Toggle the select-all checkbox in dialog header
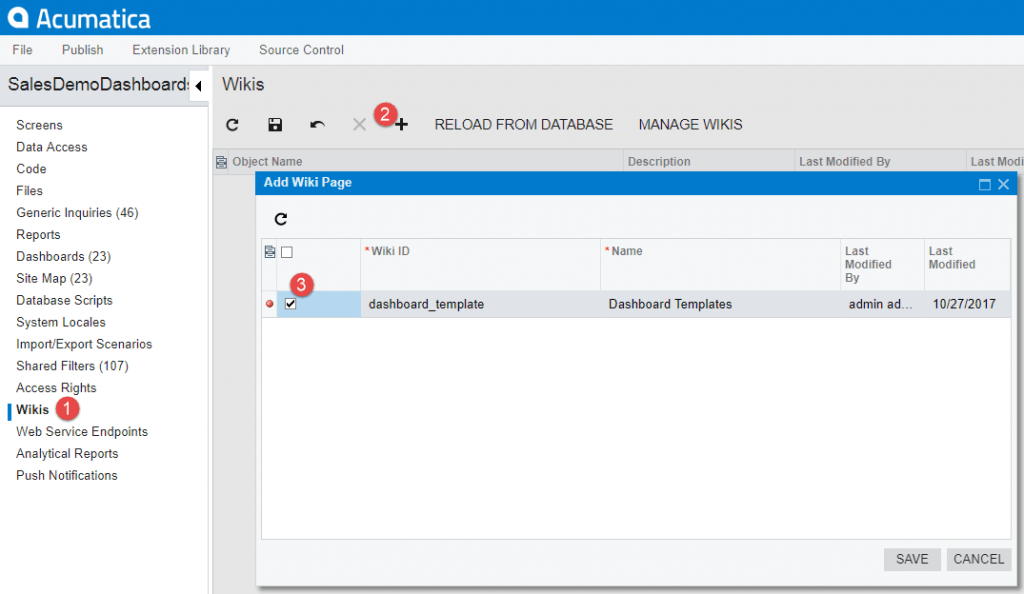The width and height of the screenshot is (1024, 594). pos(287,252)
